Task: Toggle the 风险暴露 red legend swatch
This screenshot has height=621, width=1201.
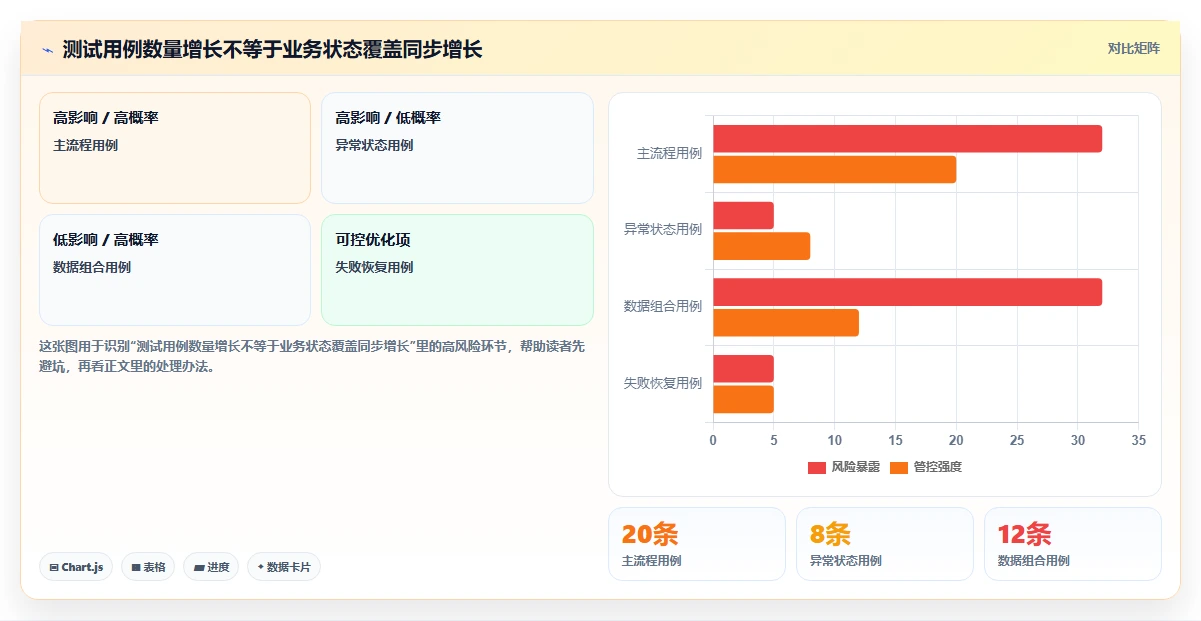Action: (x=817, y=468)
